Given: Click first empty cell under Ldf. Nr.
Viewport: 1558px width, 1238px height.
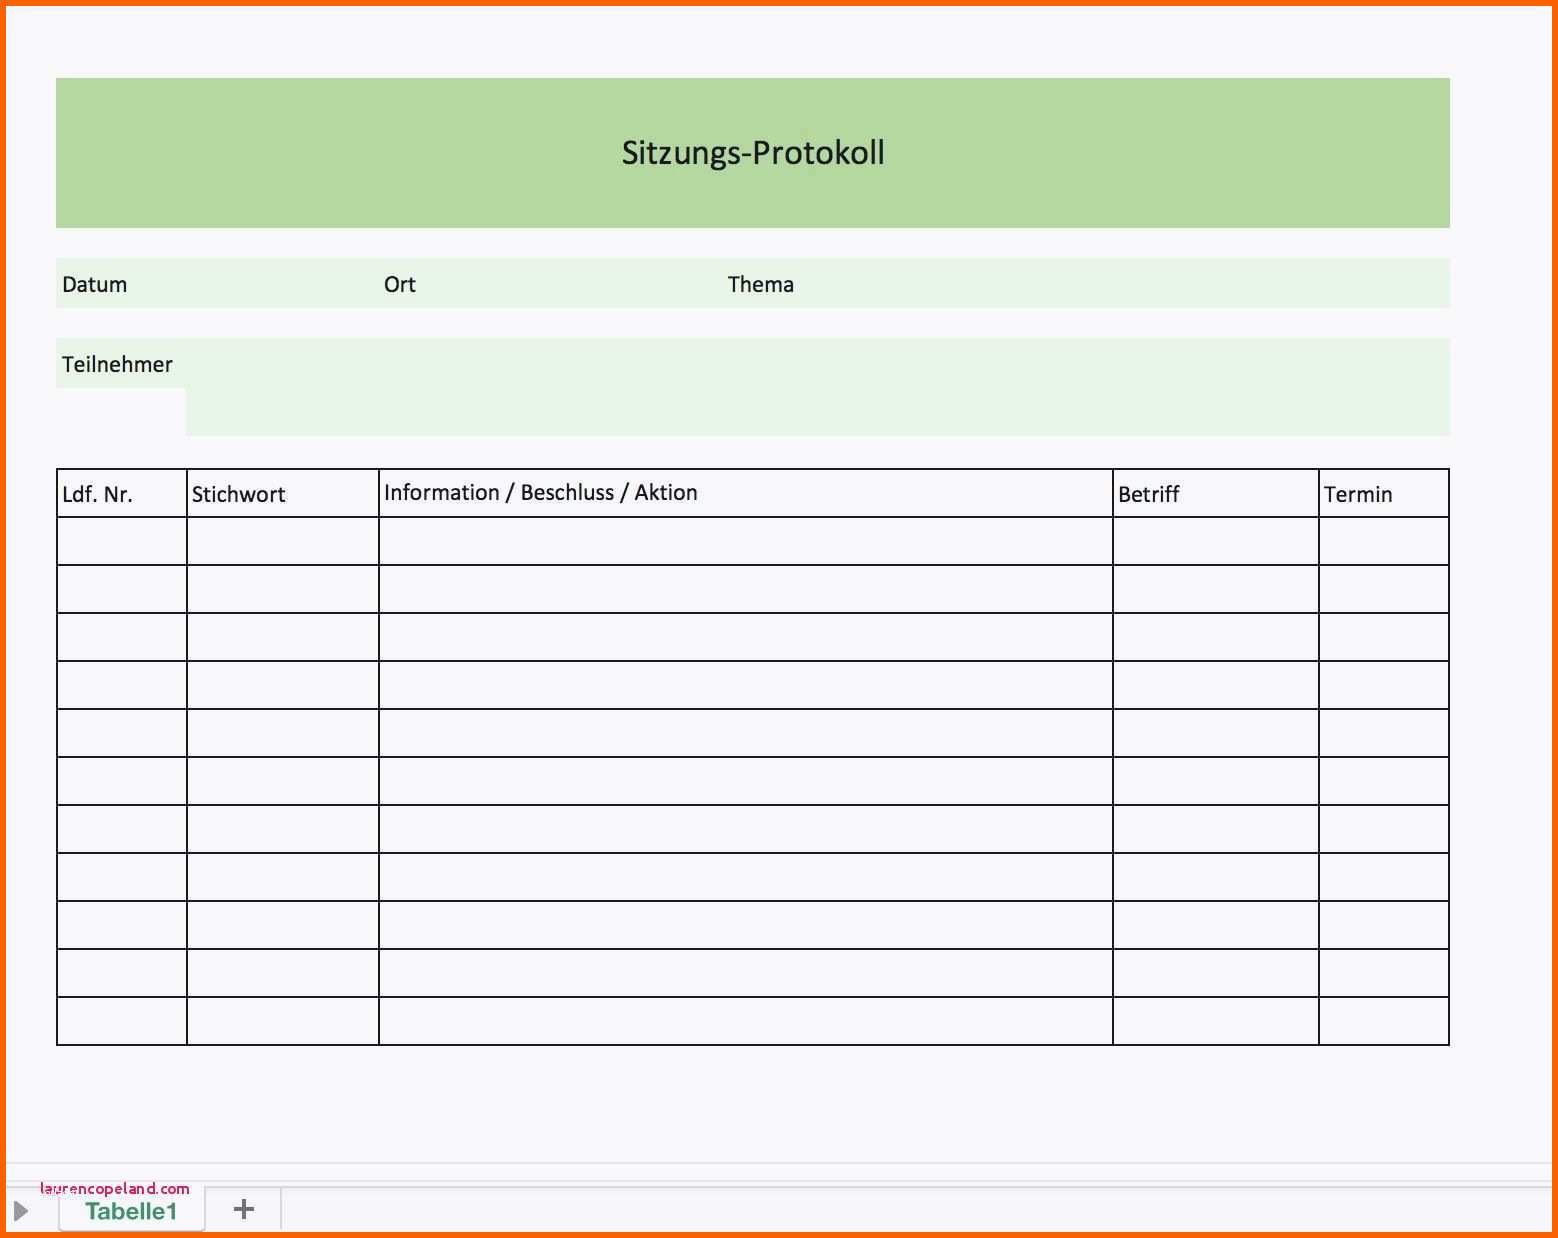Looking at the screenshot, I should (121, 541).
